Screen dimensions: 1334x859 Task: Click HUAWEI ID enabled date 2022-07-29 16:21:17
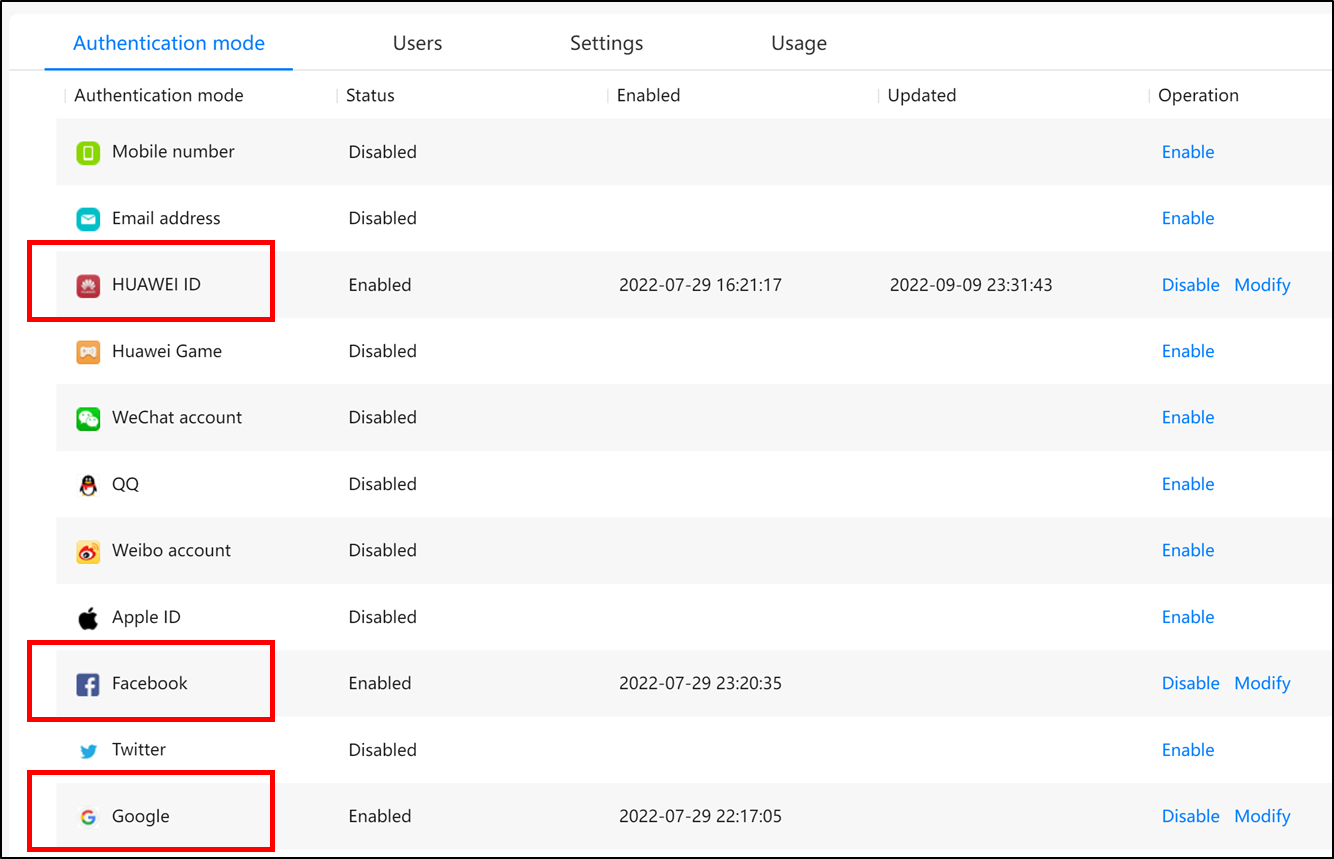pyautogui.click(x=700, y=285)
